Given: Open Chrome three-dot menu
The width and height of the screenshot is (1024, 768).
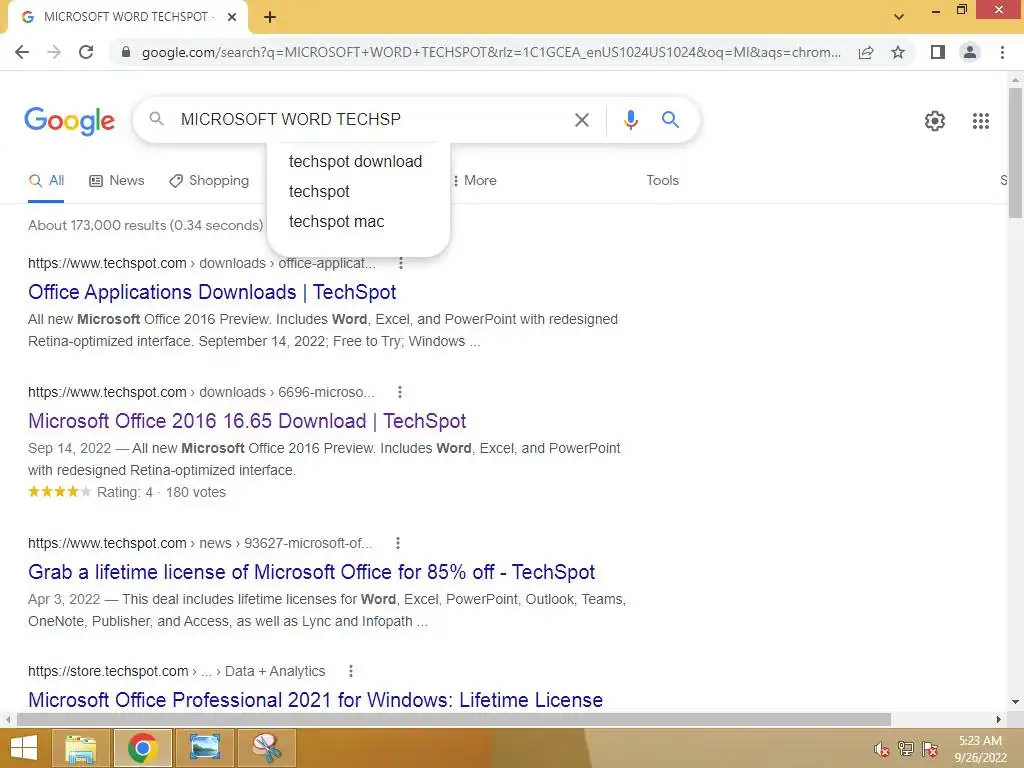Looking at the screenshot, I should [x=1002, y=52].
